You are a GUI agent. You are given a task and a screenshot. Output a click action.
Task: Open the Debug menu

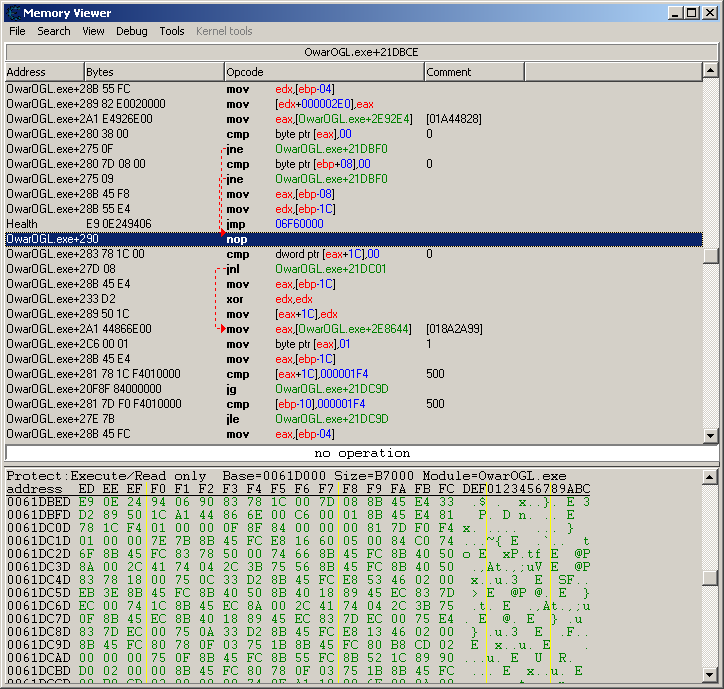point(131,31)
